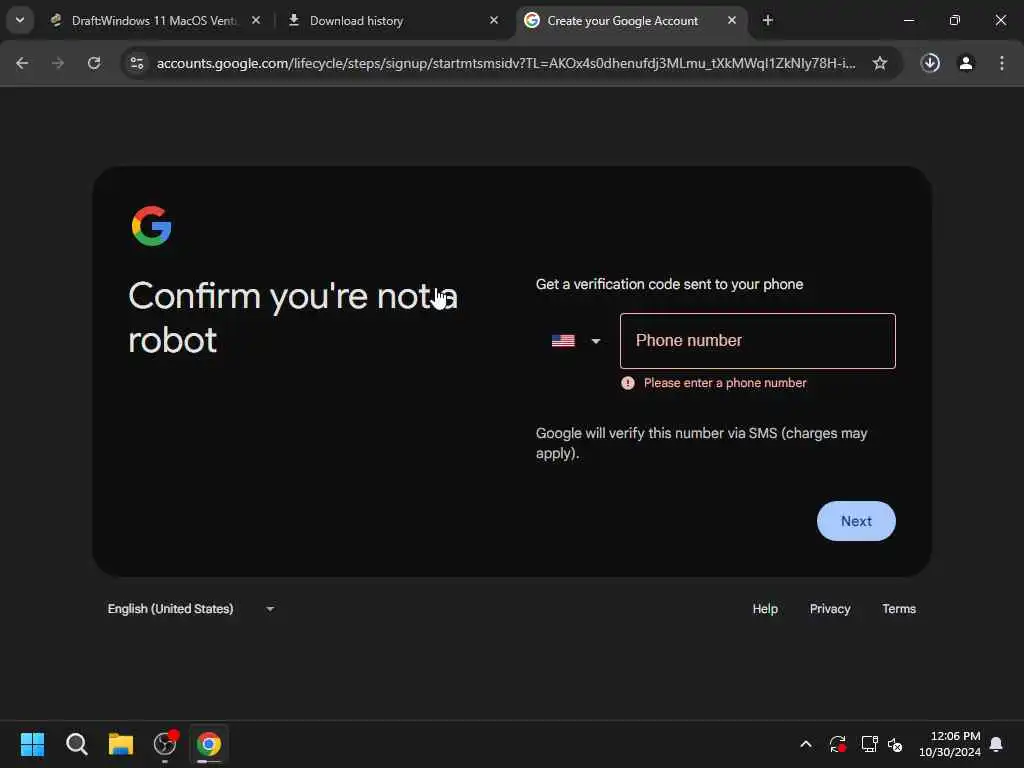
Task: Open the network display tray icon
Action: click(869, 744)
